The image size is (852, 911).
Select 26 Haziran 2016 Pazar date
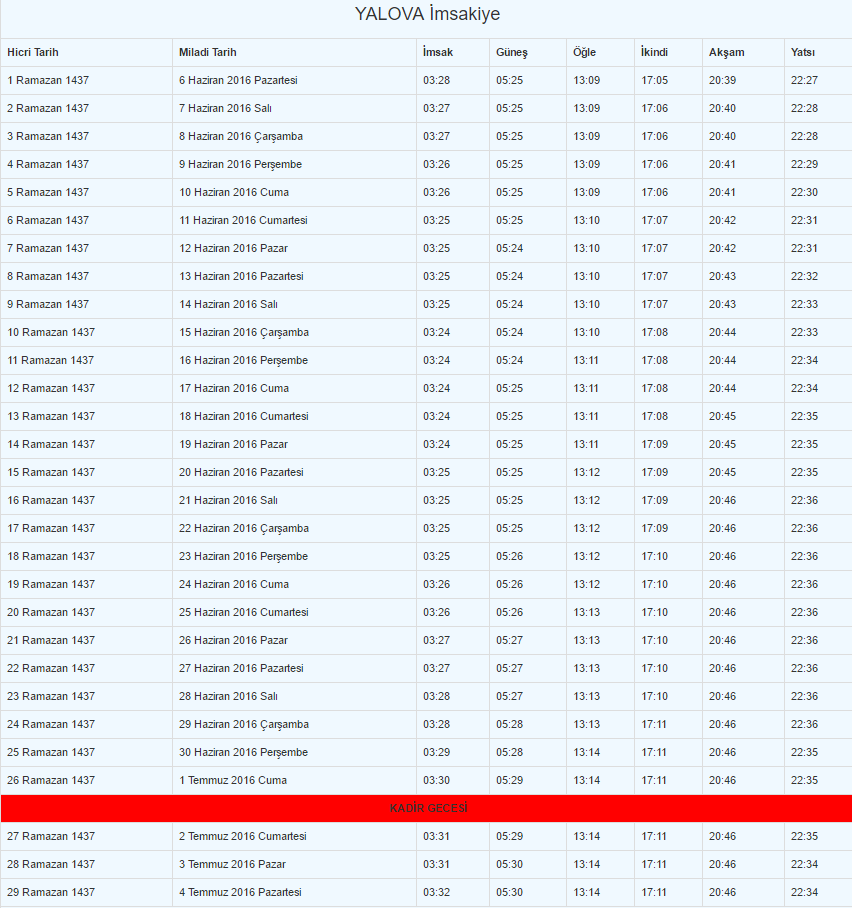pyautogui.click(x=233, y=640)
